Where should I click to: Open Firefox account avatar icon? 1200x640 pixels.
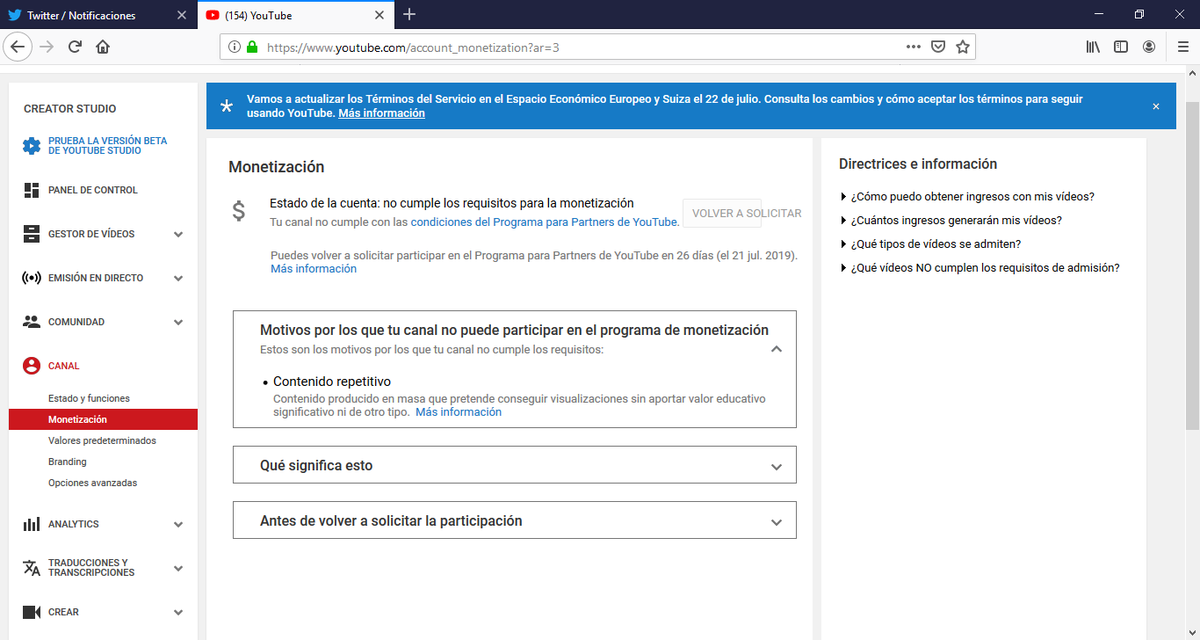[1149, 47]
